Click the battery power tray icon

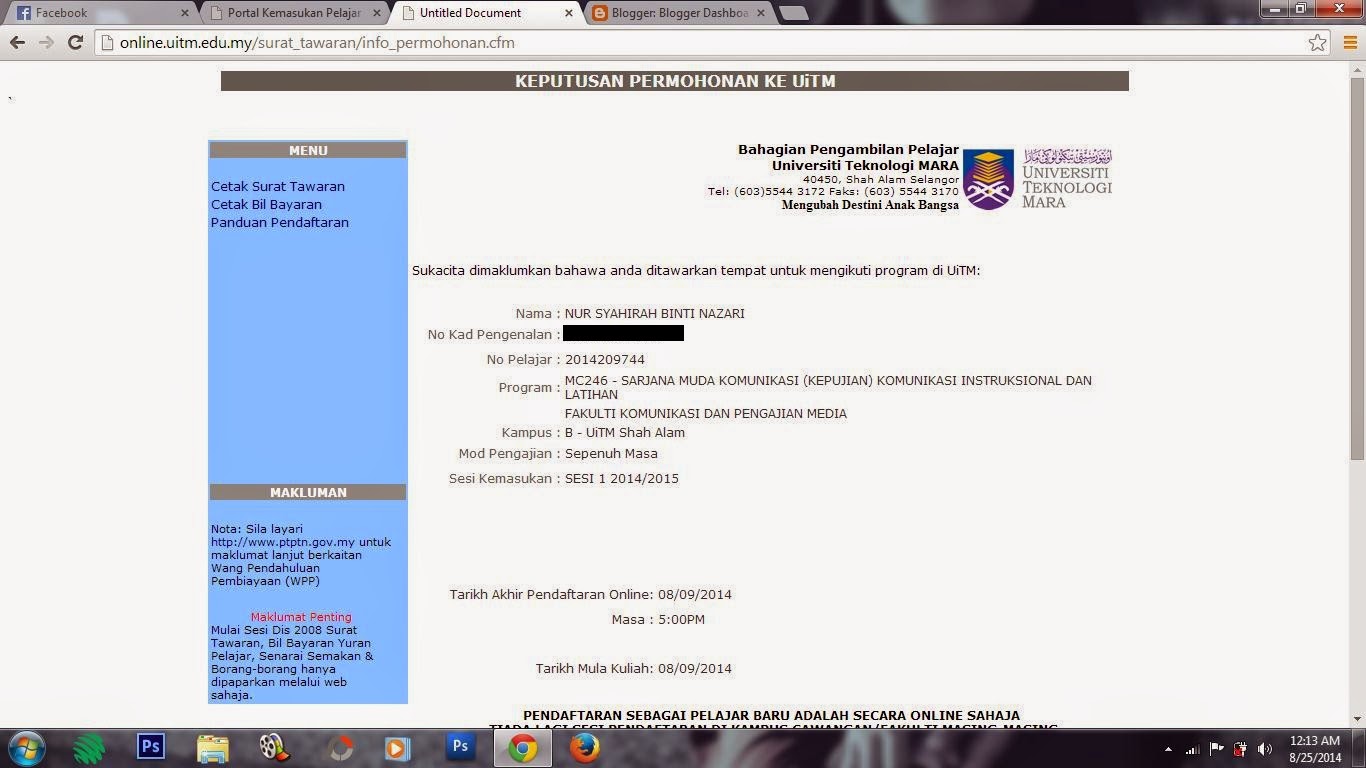pos(1241,749)
